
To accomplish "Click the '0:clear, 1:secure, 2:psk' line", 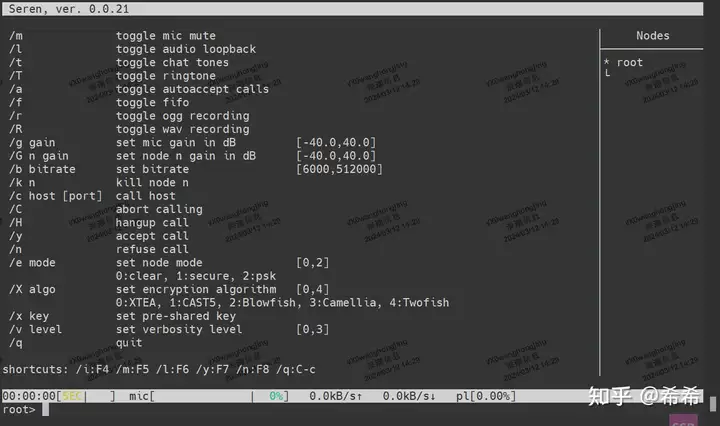I will coord(196,276).
